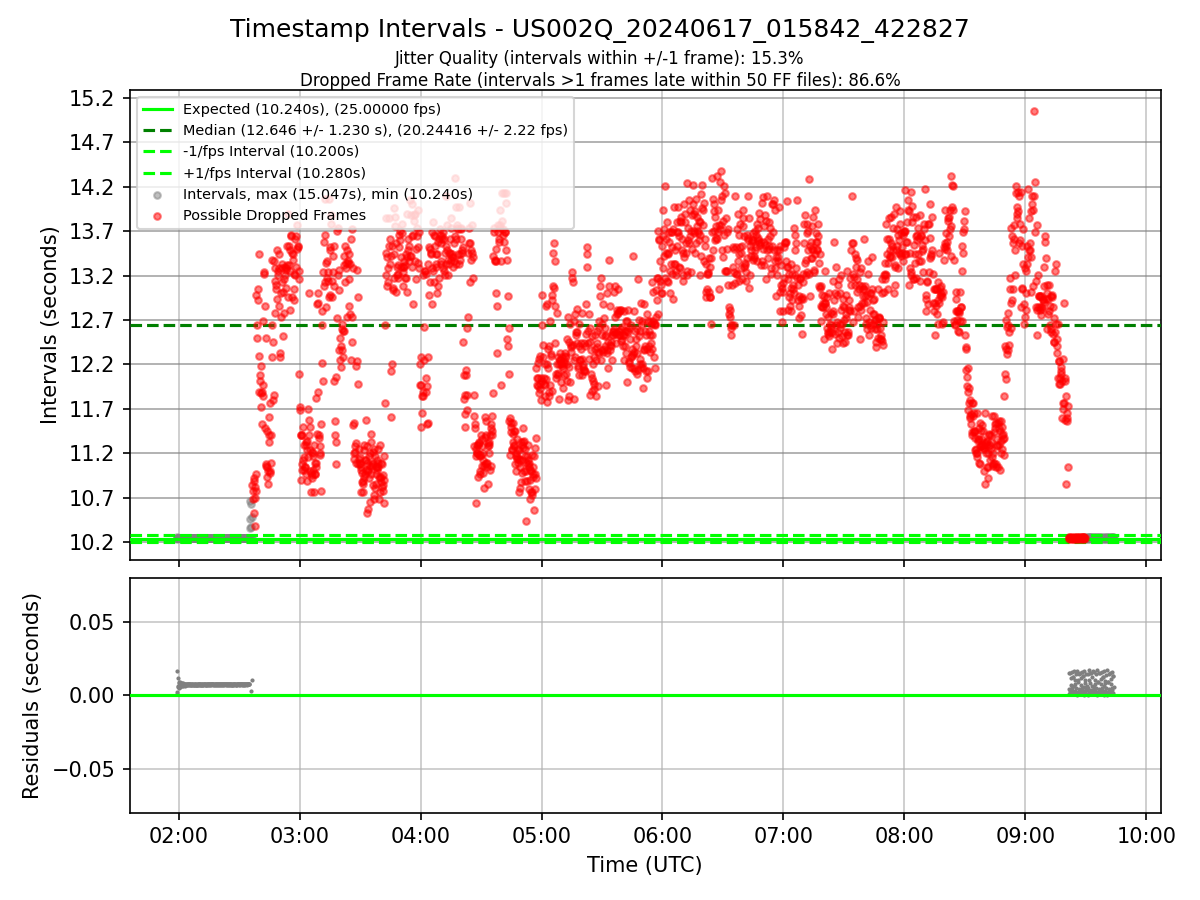
Task: Click the '10.7' y-axis tick label
Action: [x=92, y=497]
